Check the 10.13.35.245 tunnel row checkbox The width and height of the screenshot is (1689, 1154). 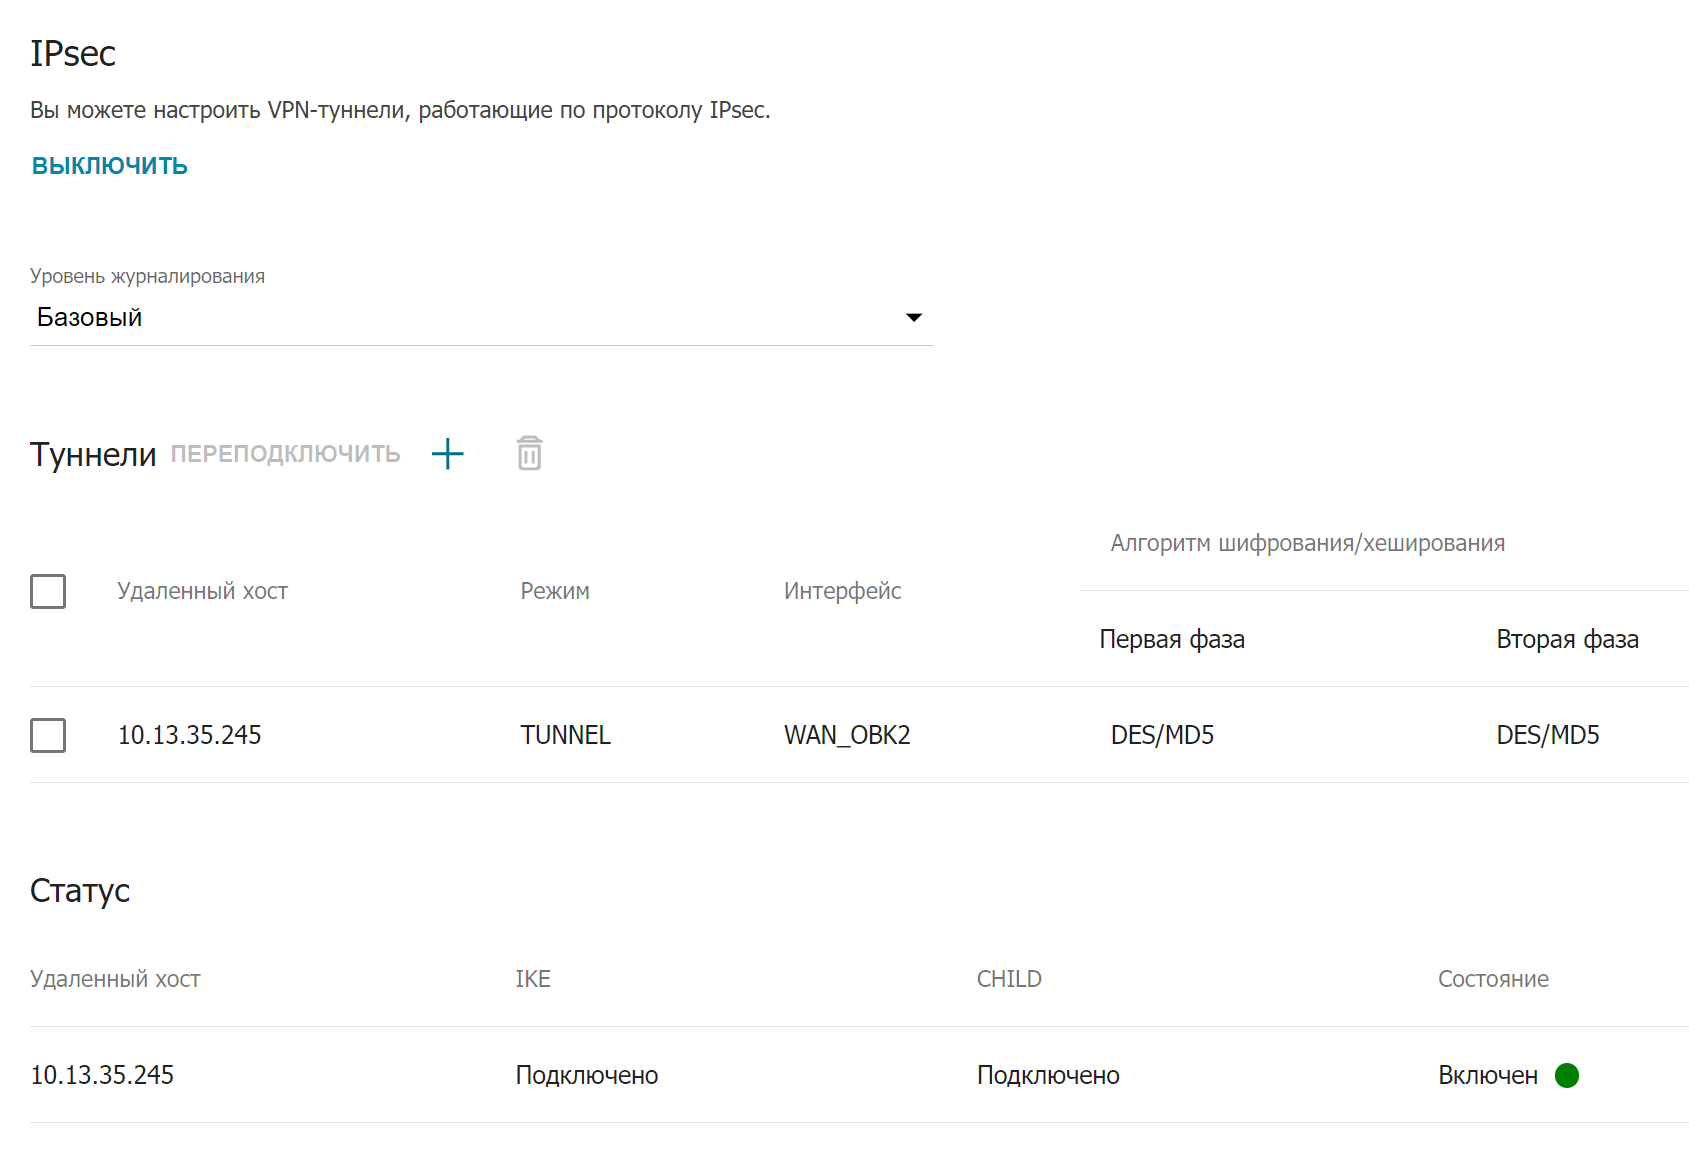pyautogui.click(x=48, y=735)
